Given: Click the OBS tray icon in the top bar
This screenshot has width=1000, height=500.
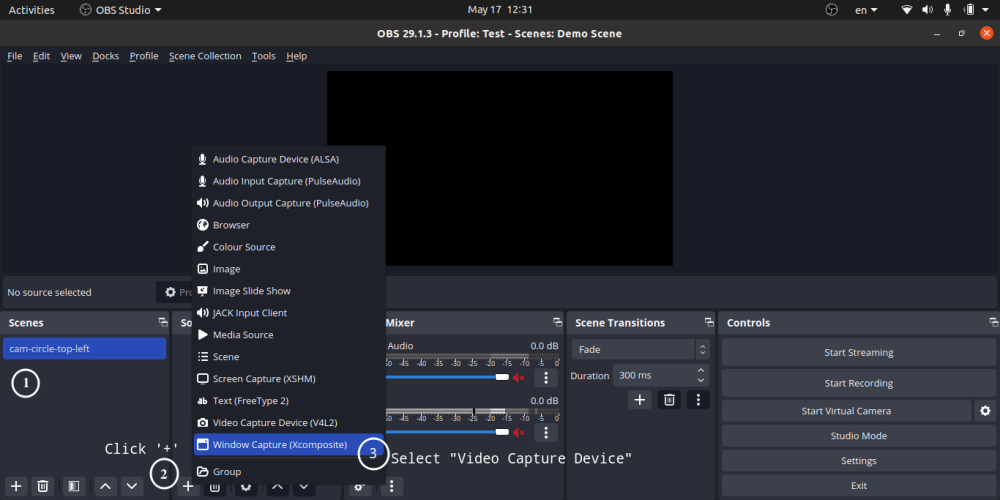Looking at the screenshot, I should coord(831,10).
